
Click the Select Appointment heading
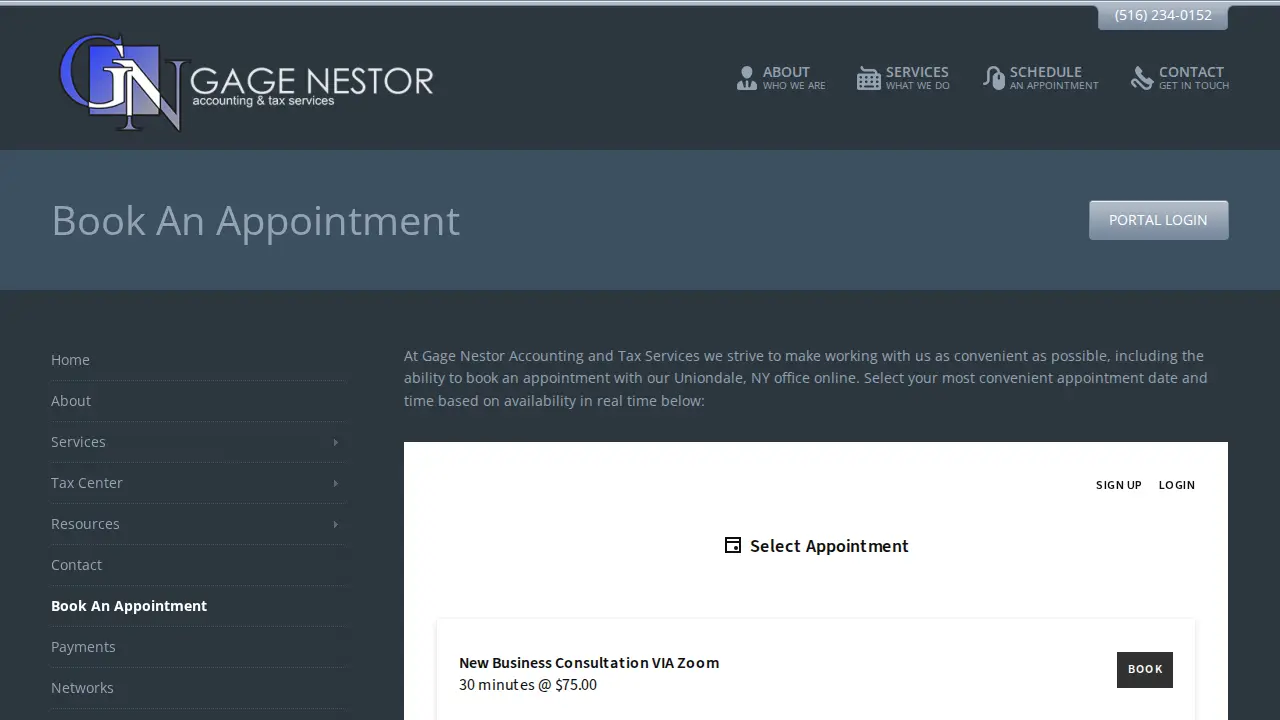click(x=829, y=546)
